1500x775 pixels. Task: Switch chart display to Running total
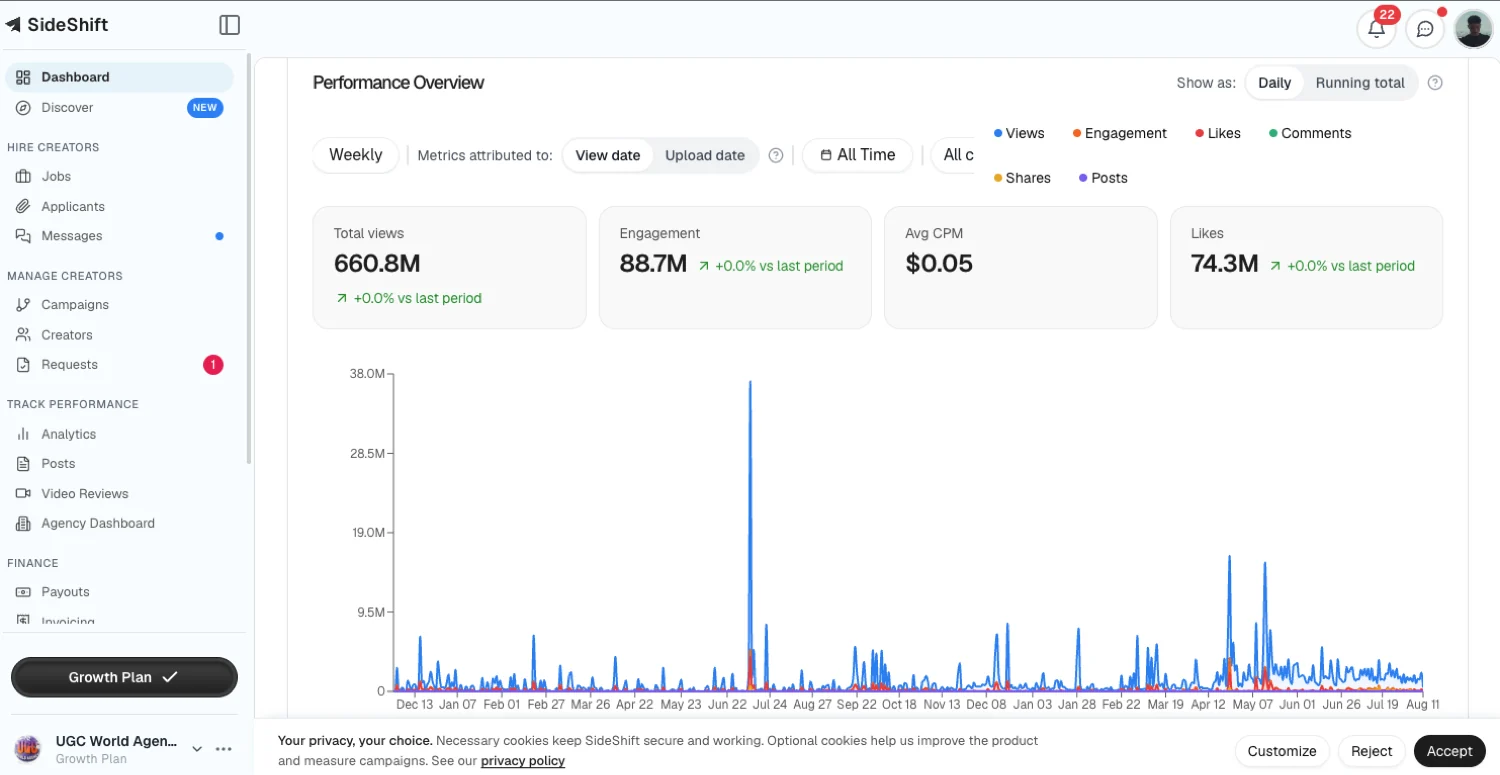click(1360, 83)
